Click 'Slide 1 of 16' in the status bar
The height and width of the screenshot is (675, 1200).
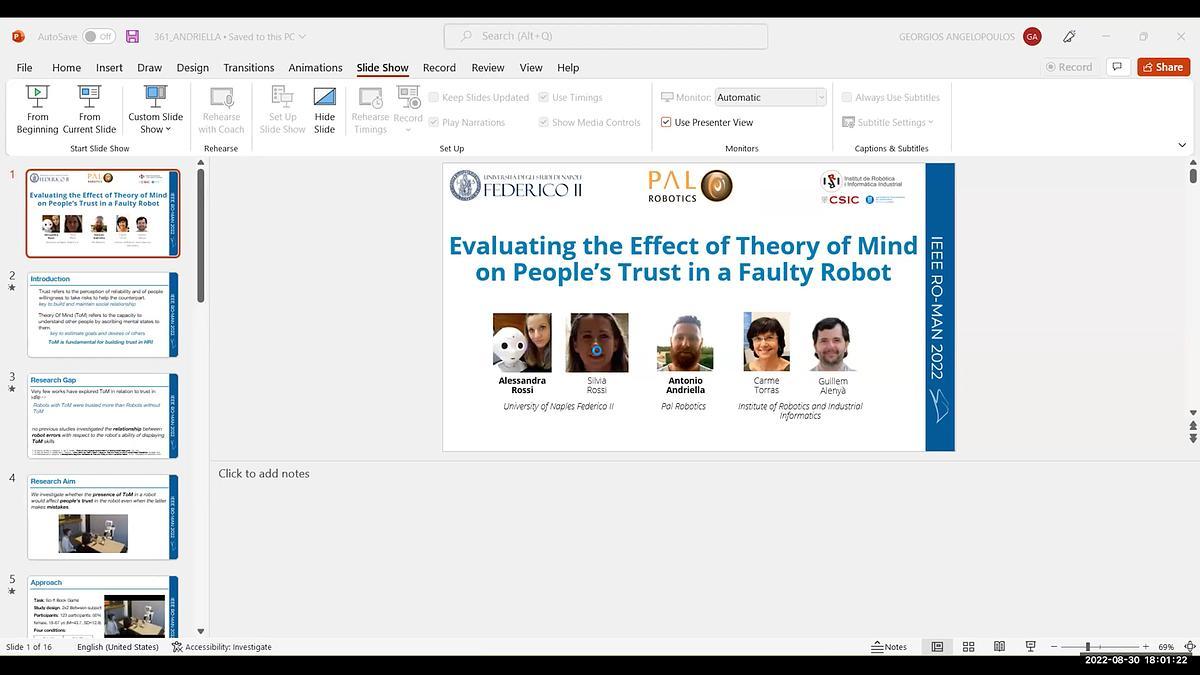[29, 647]
